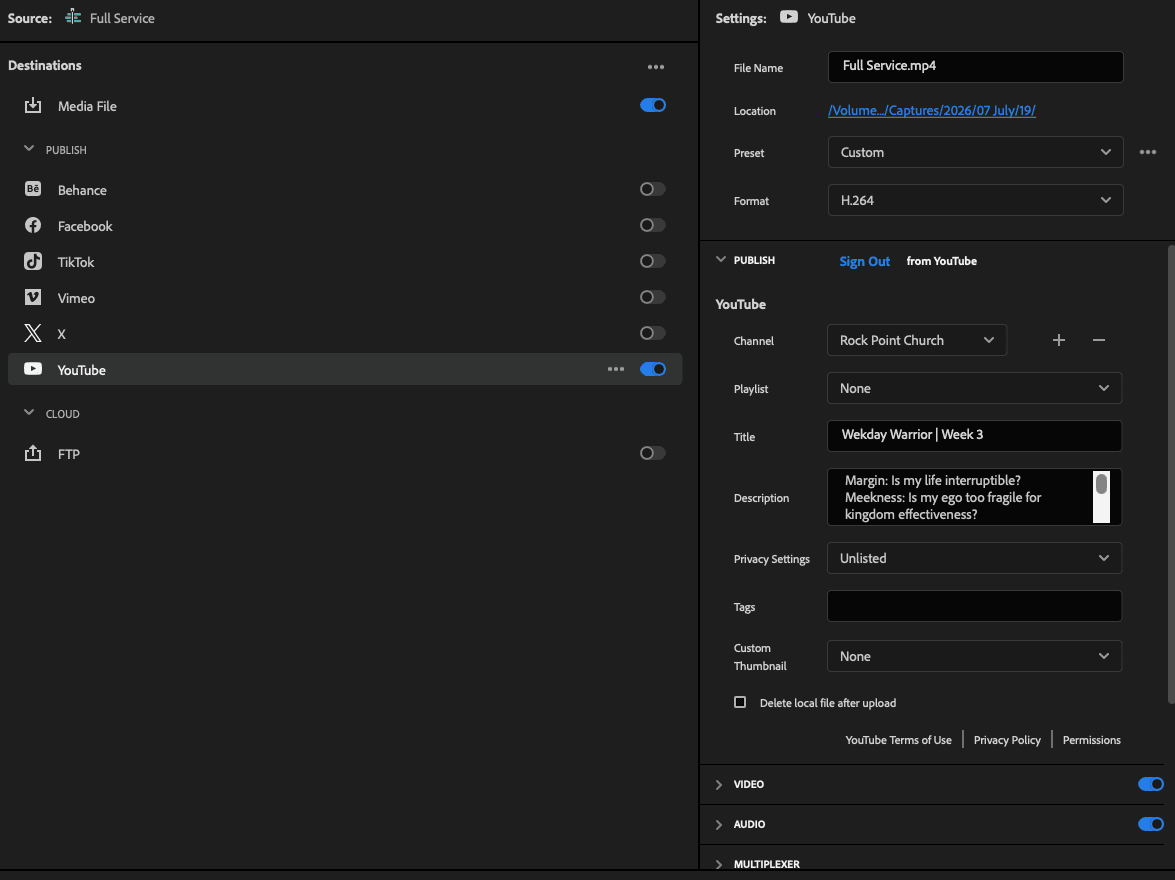
Task: Click the Vimeo logo icon
Action: click(33, 297)
